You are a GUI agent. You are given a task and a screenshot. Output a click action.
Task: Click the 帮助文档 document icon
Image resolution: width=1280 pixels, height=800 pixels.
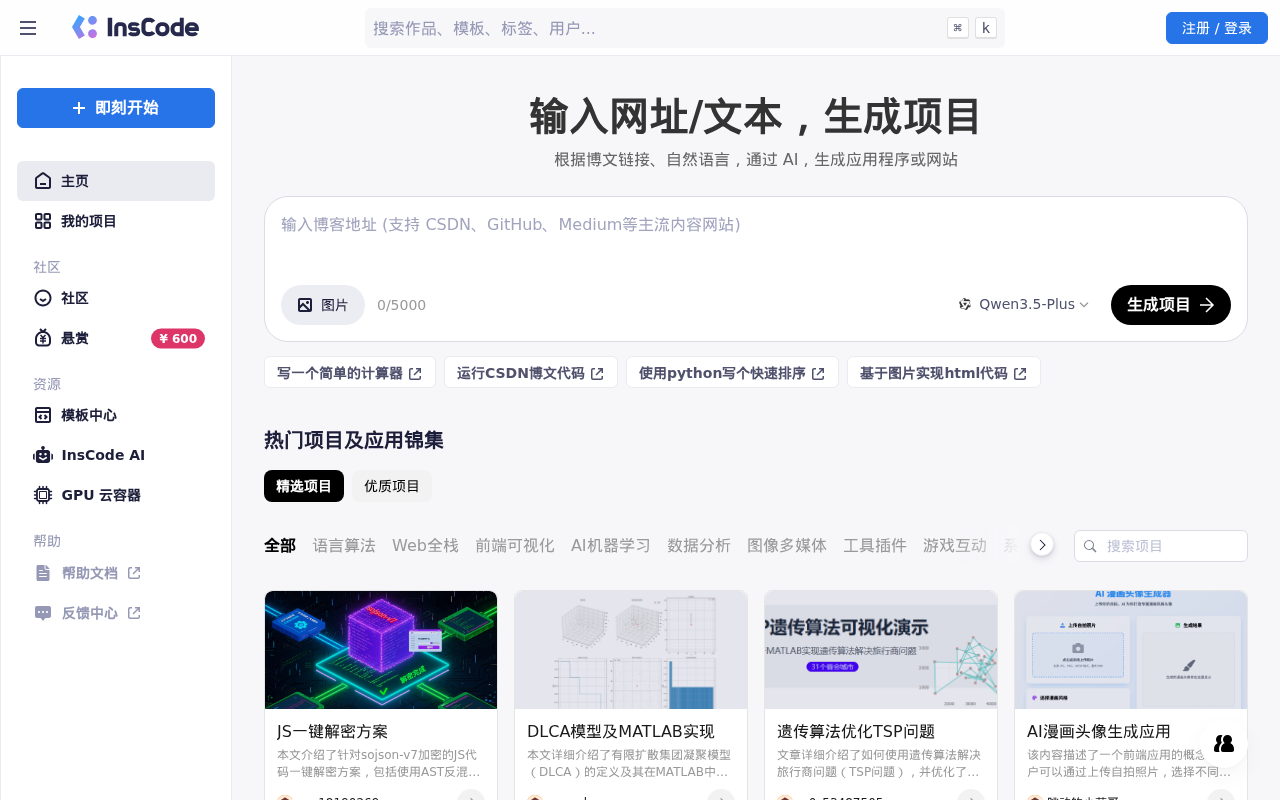pos(43,573)
